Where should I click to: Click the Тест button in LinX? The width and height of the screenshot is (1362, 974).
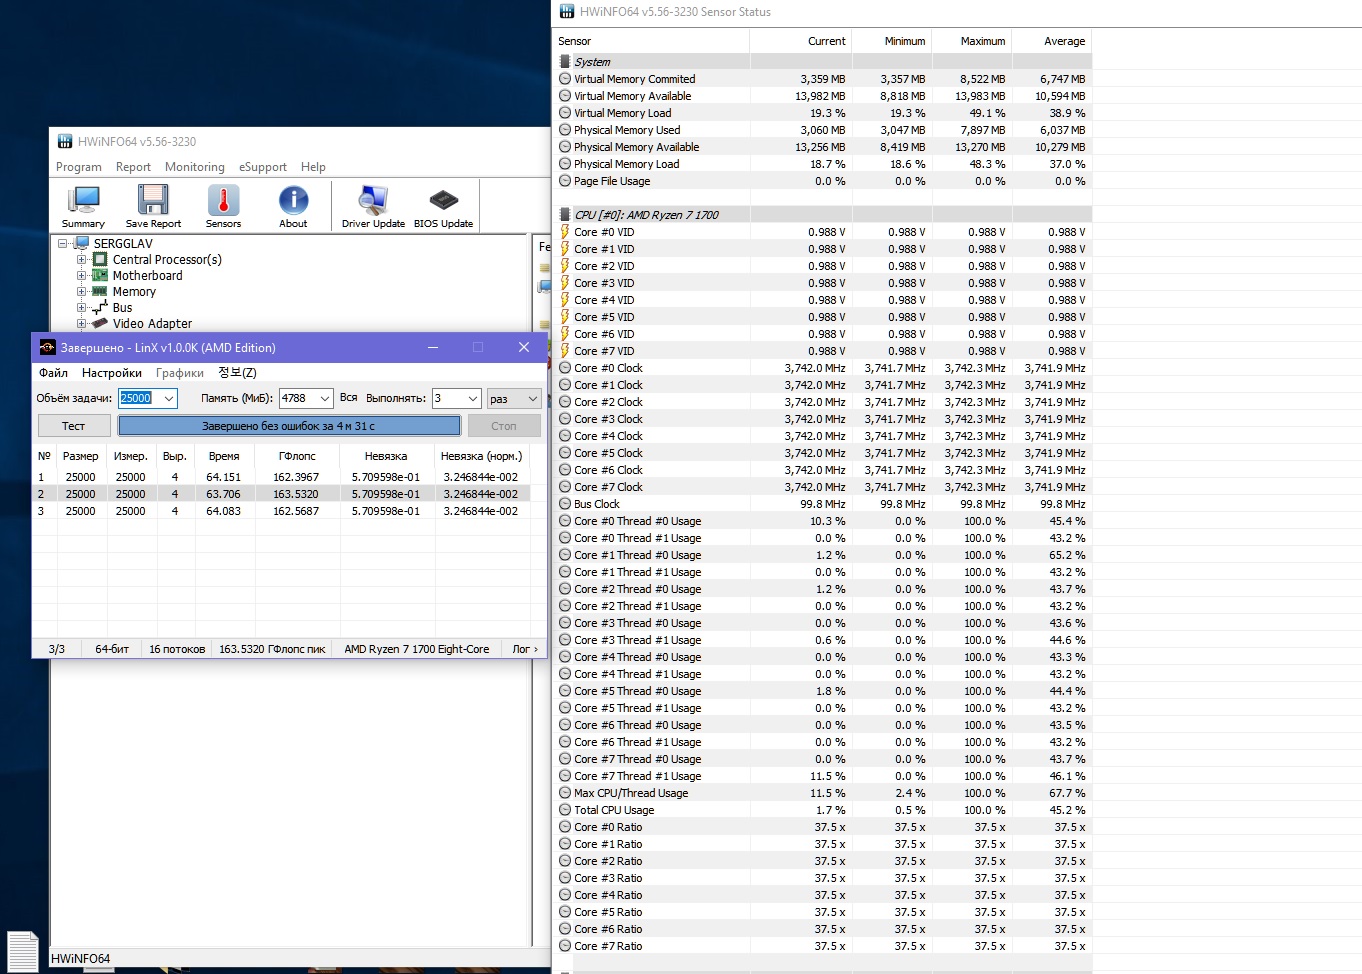74,426
